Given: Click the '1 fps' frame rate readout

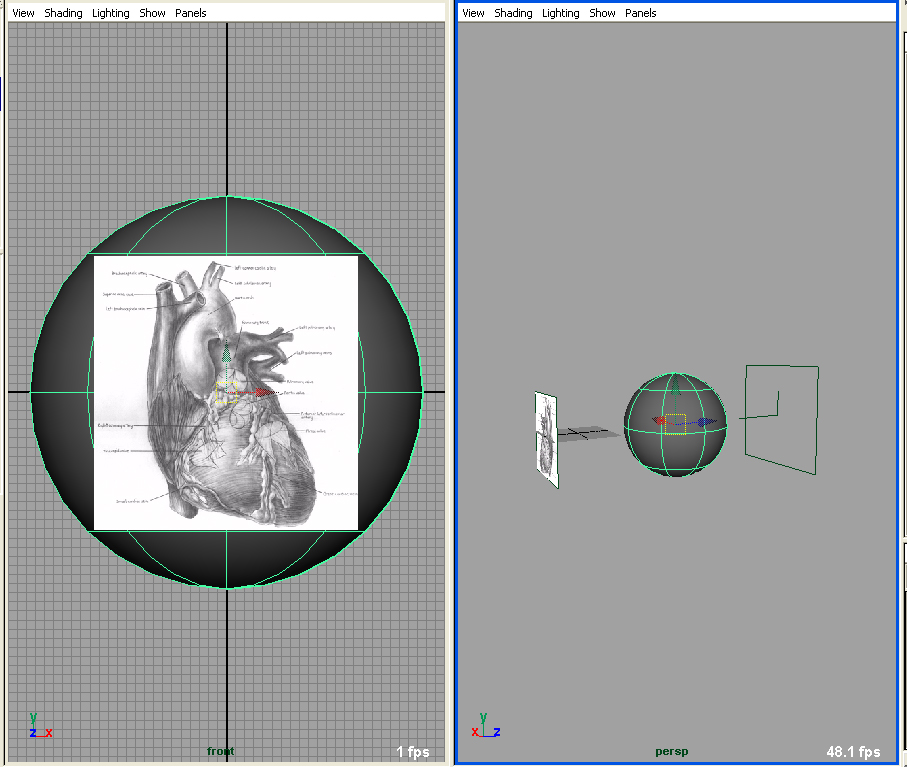Looking at the screenshot, I should click(x=413, y=751).
